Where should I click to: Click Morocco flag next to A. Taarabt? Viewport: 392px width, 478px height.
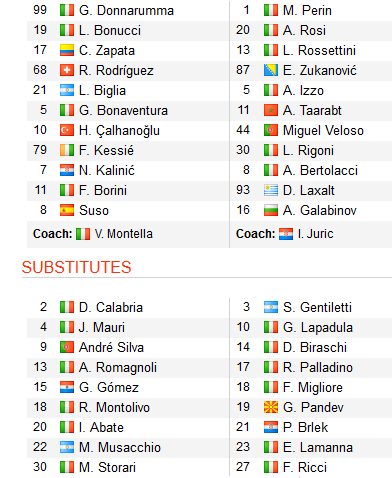point(271,110)
